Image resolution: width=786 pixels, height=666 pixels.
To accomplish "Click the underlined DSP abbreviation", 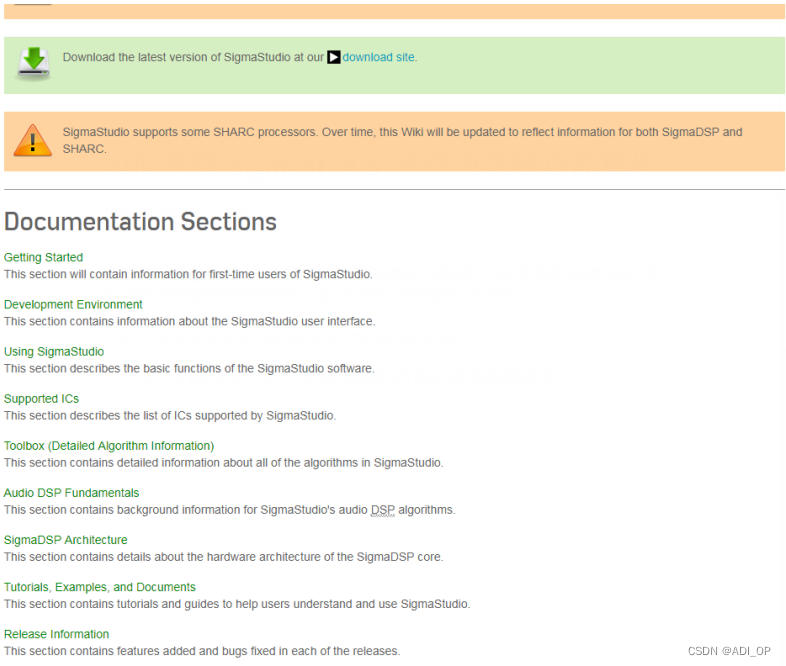I will coord(383,510).
